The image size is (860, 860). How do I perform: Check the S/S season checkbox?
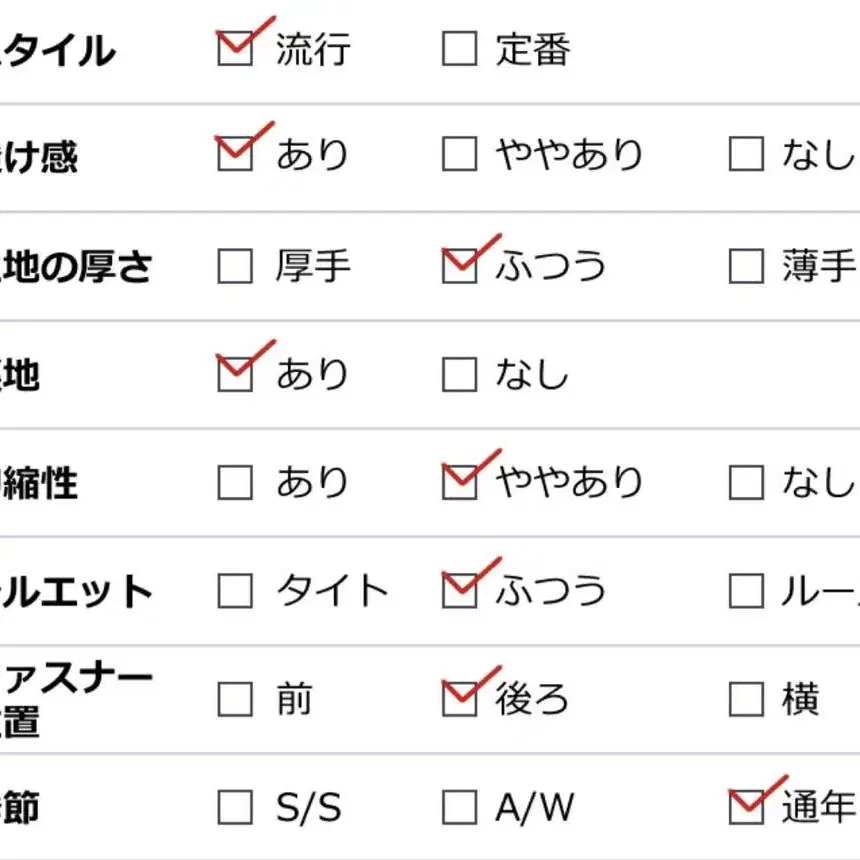coord(235,807)
